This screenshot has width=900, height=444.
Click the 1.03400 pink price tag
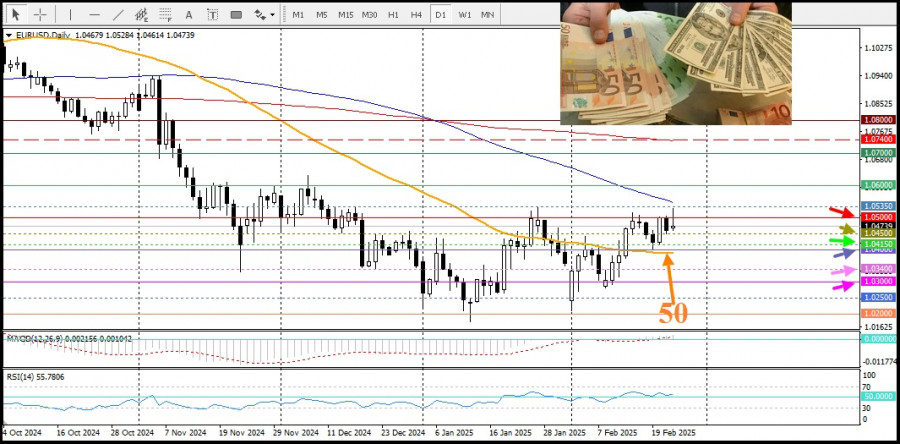coord(878,269)
